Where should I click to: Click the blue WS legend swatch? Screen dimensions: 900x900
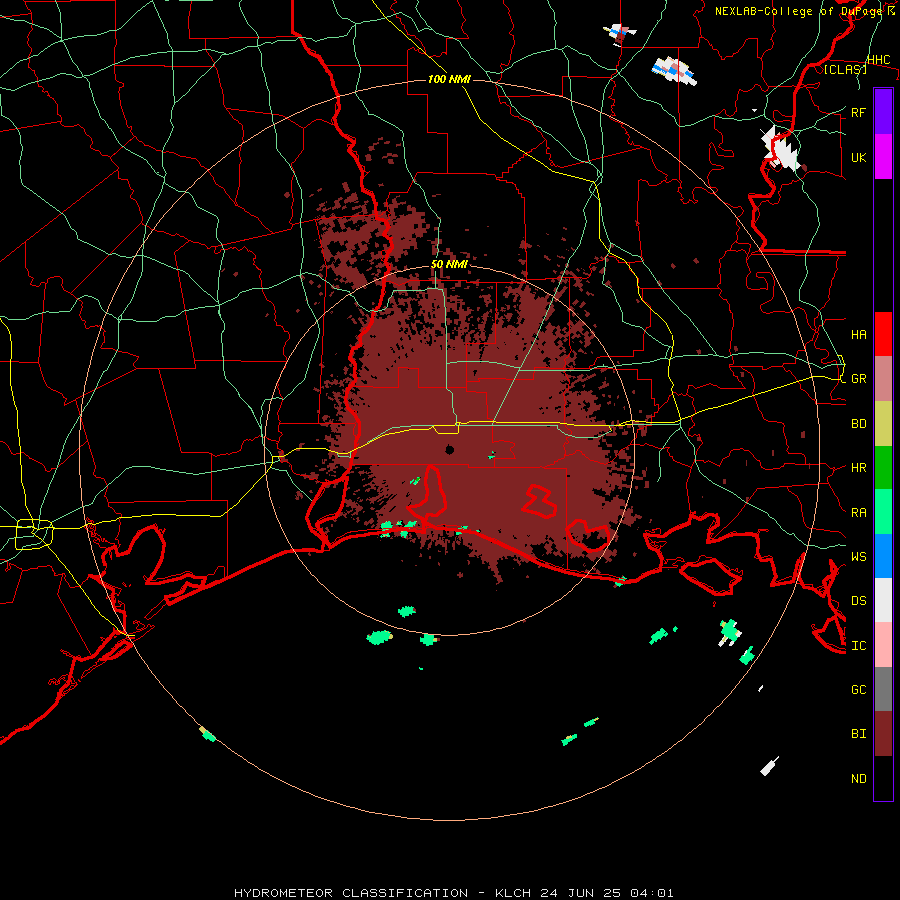(883, 556)
